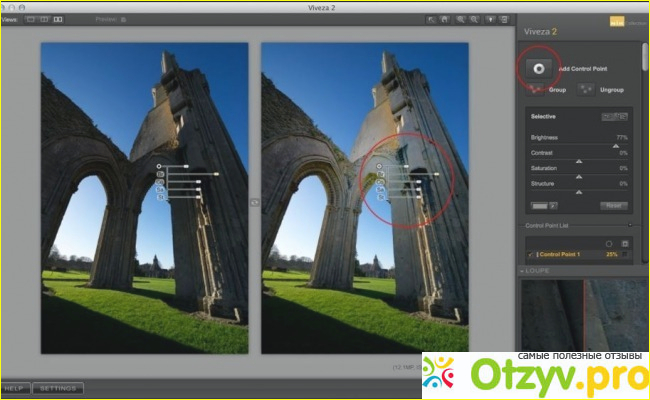Viewport: 650px width, 400px height.
Task: Click the divider handle between image previews
Action: 254,201
